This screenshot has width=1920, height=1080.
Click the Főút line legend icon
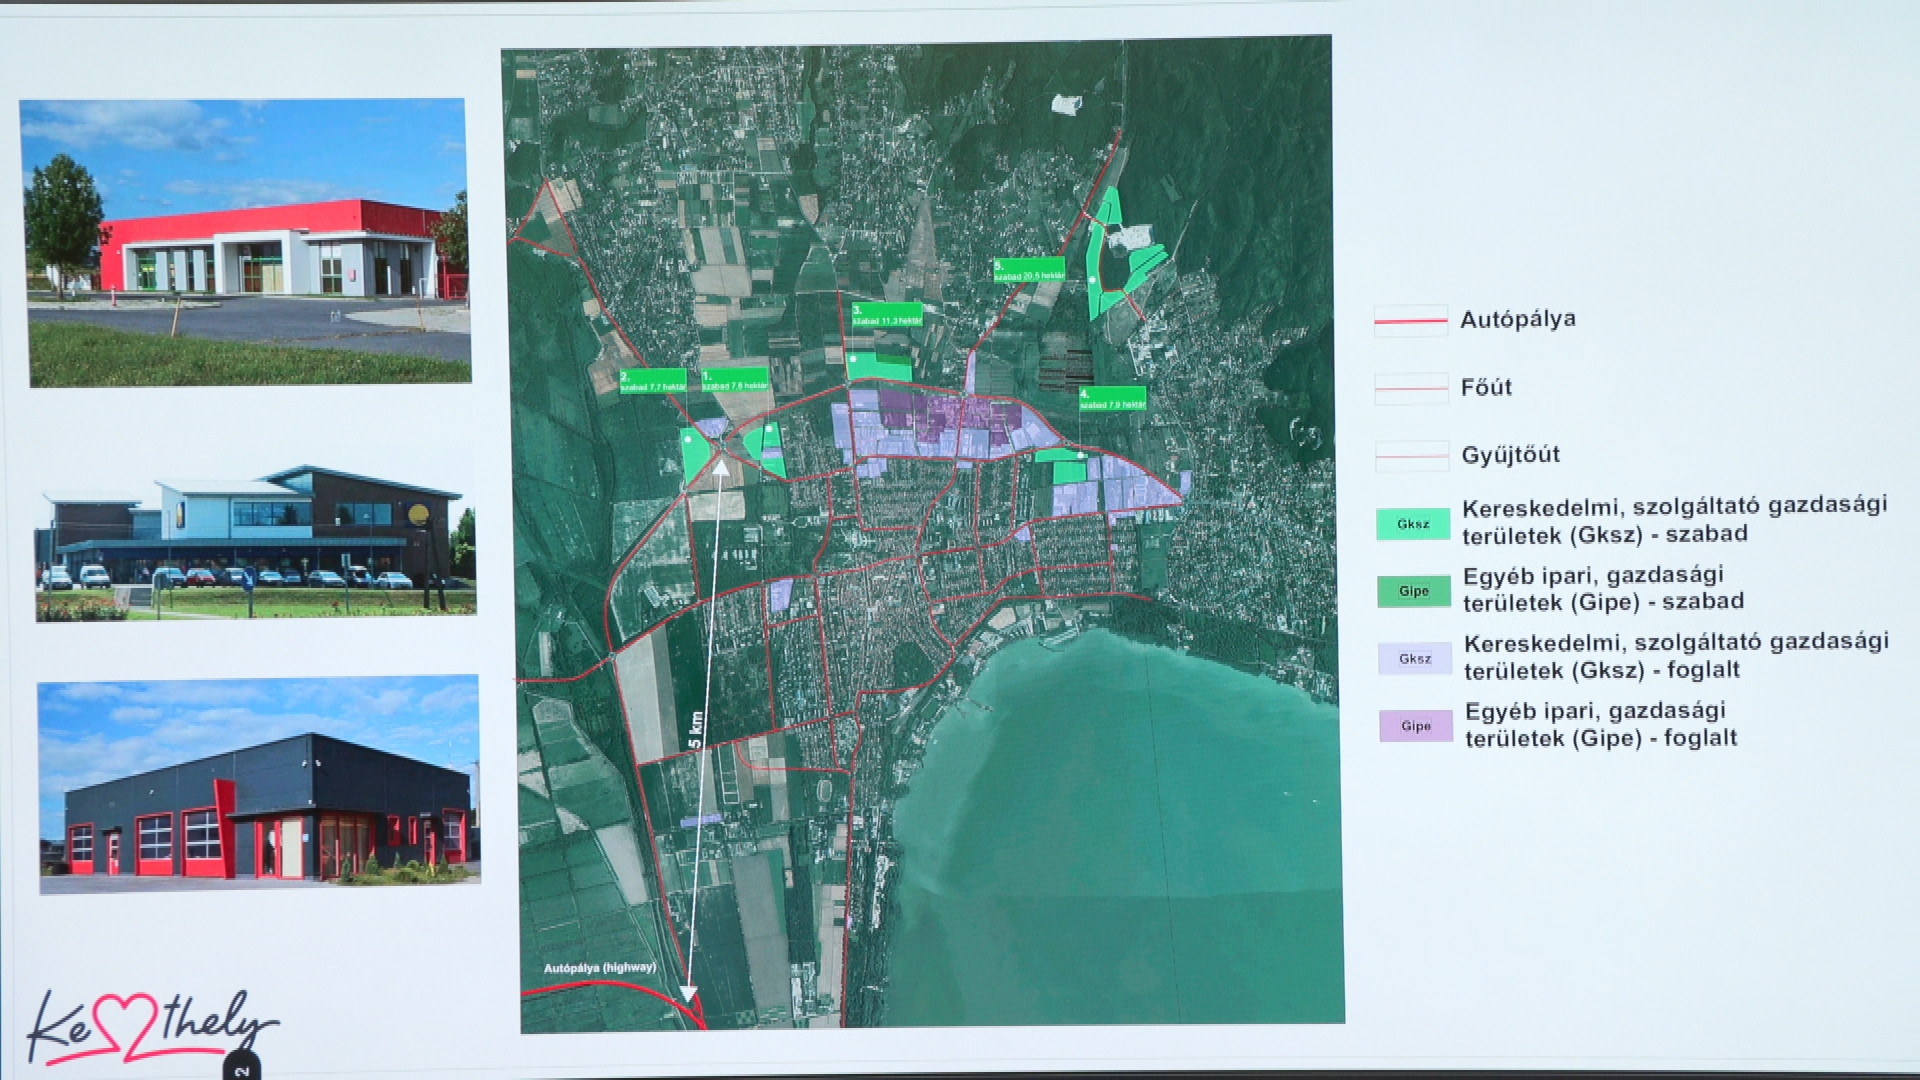click(x=1411, y=388)
